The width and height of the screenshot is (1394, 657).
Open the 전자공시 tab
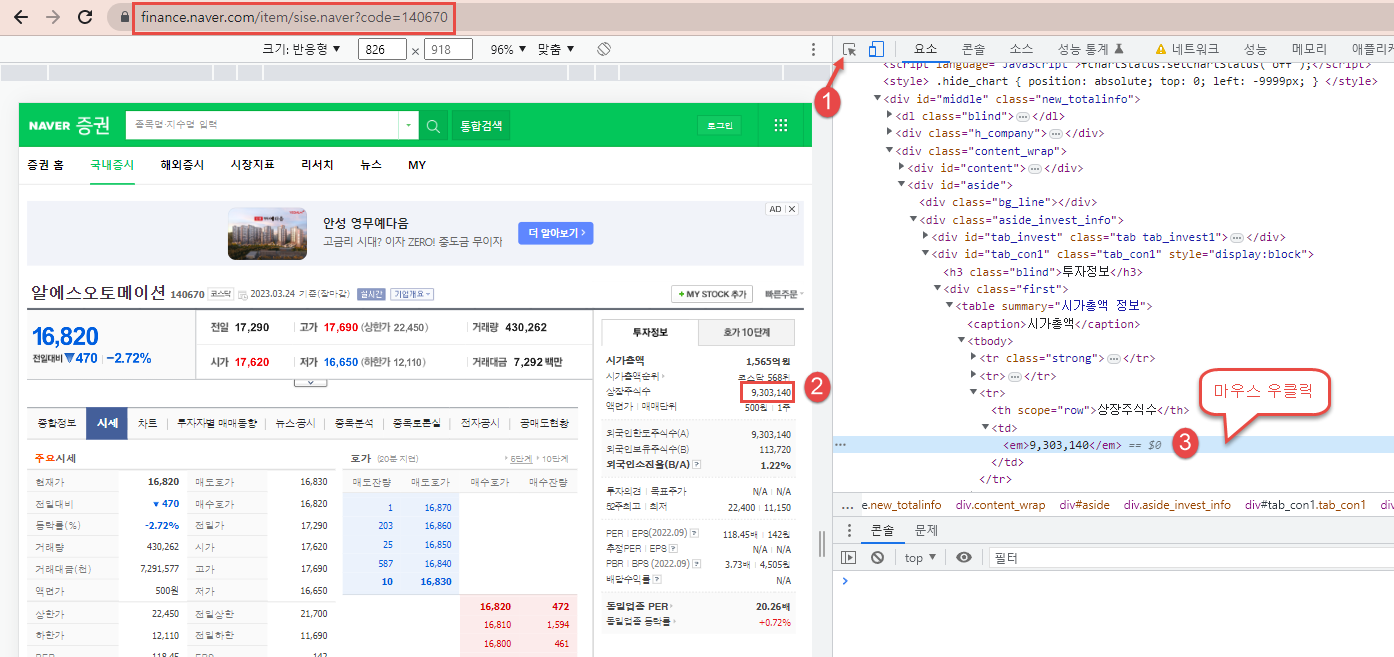[x=480, y=423]
